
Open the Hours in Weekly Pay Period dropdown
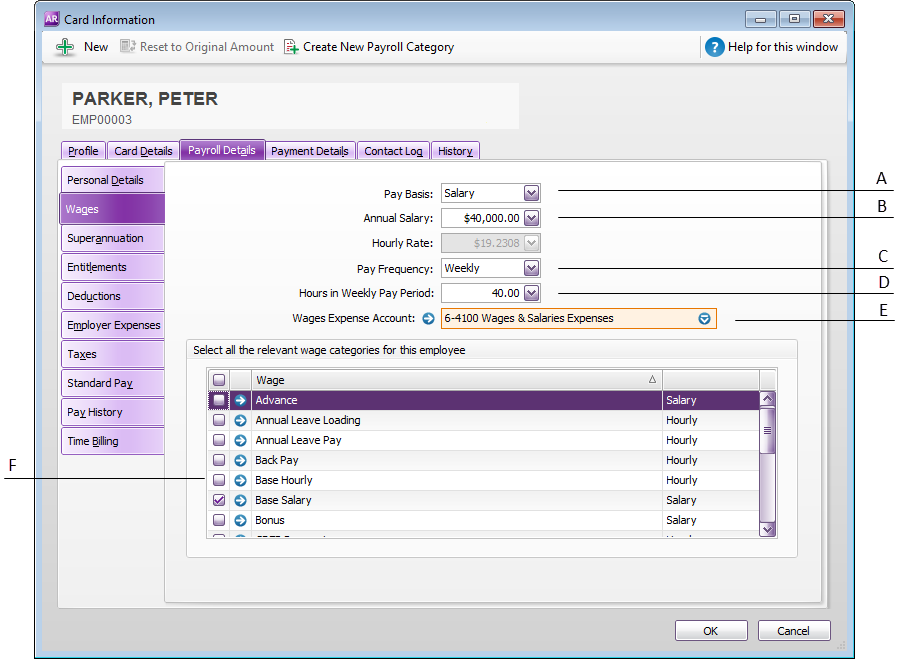[532, 293]
